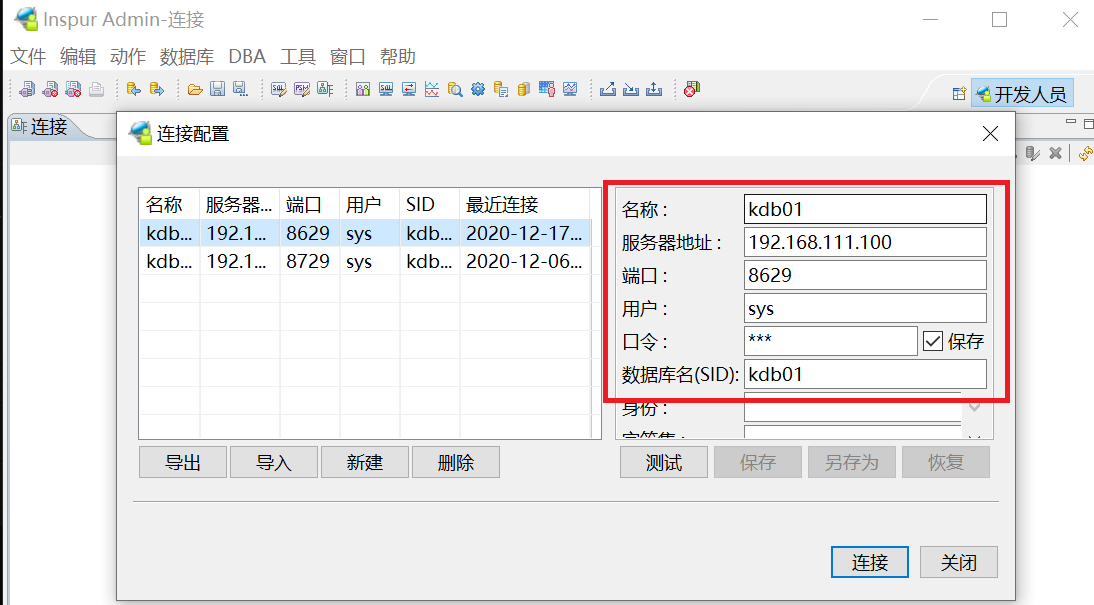Click the red stop database icon
Viewport: 1094px width, 605px height.
[x=690, y=89]
